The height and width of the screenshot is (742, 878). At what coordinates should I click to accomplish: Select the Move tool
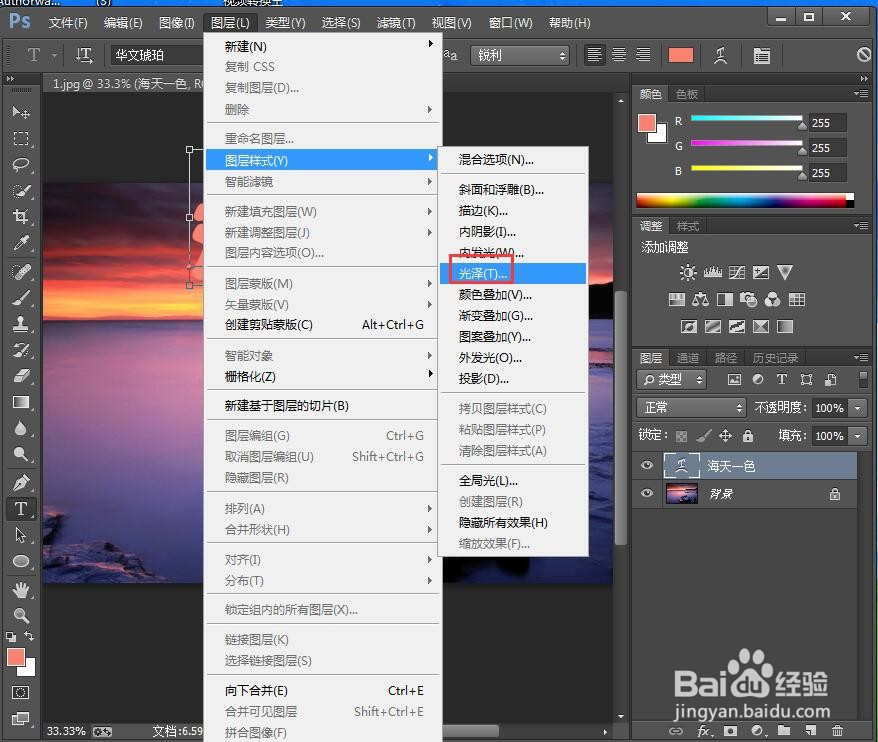(x=21, y=112)
